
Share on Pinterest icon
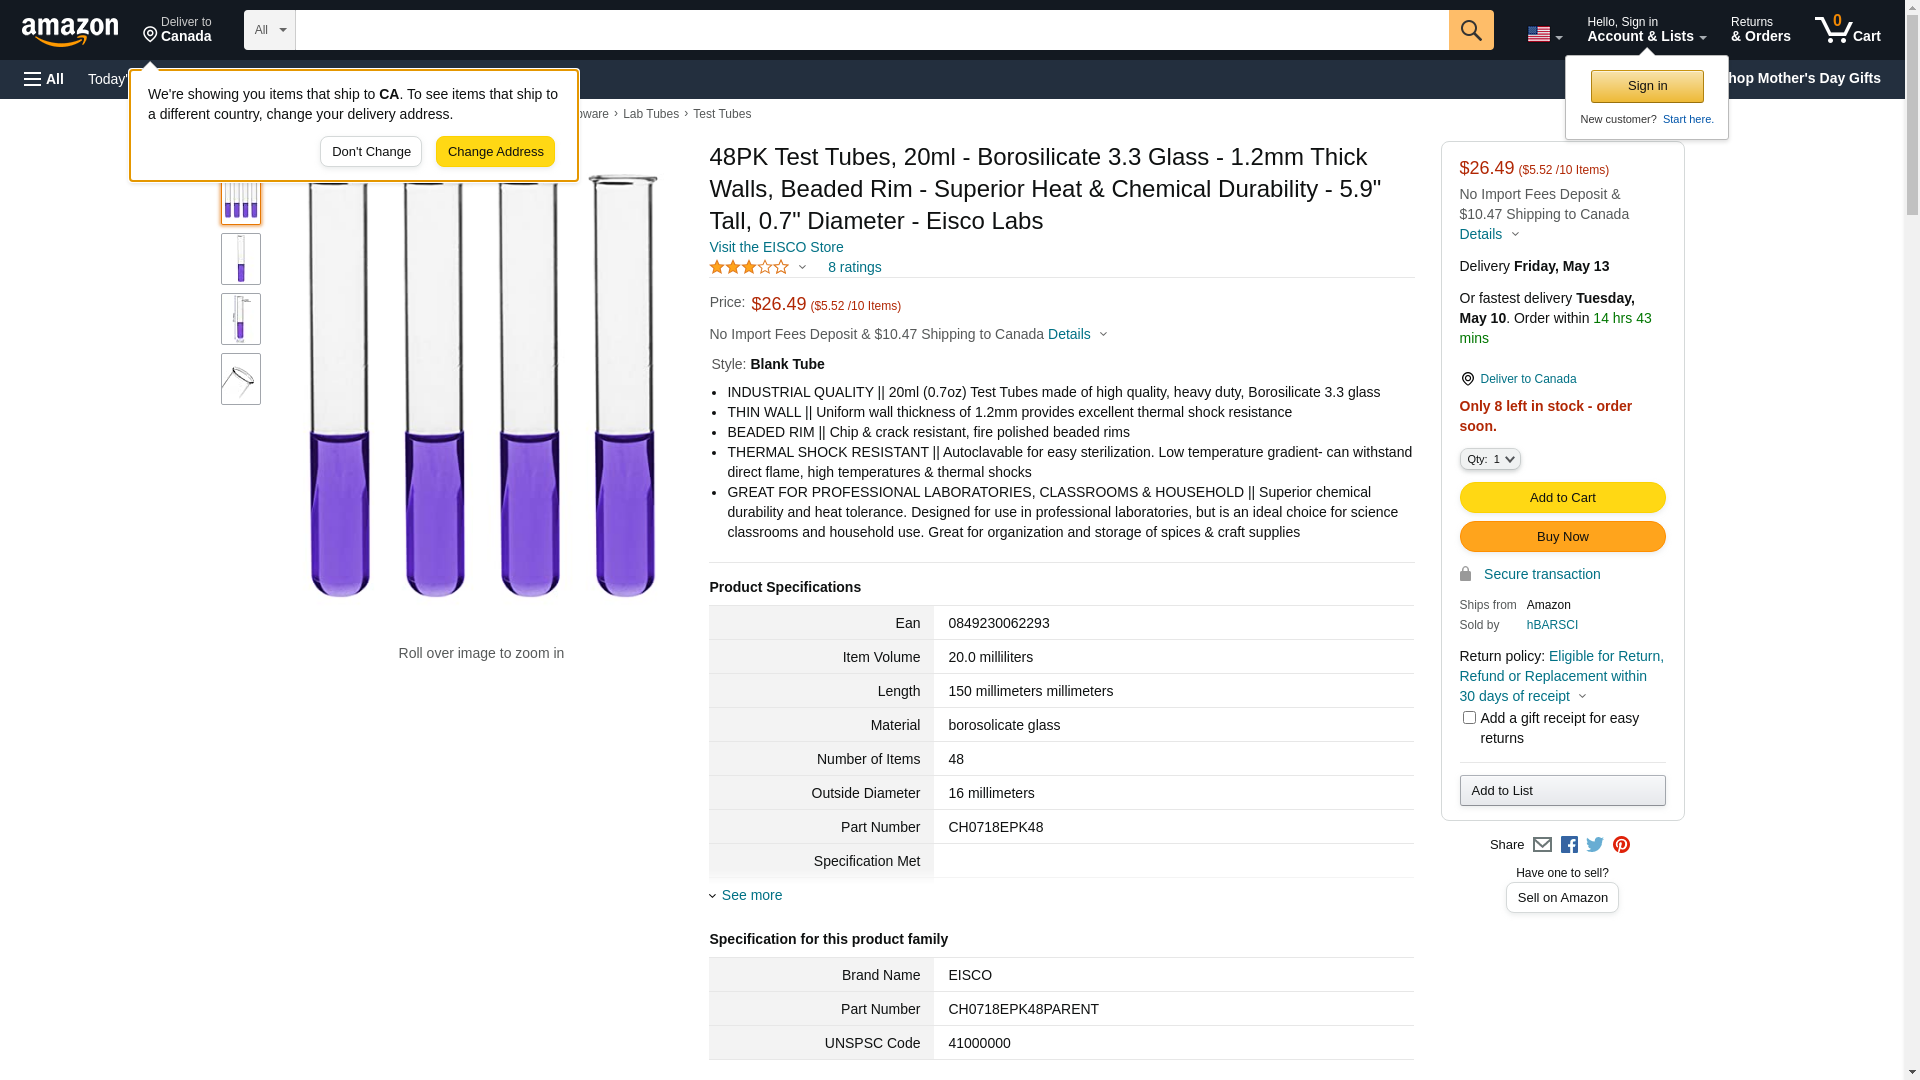click(x=1621, y=845)
